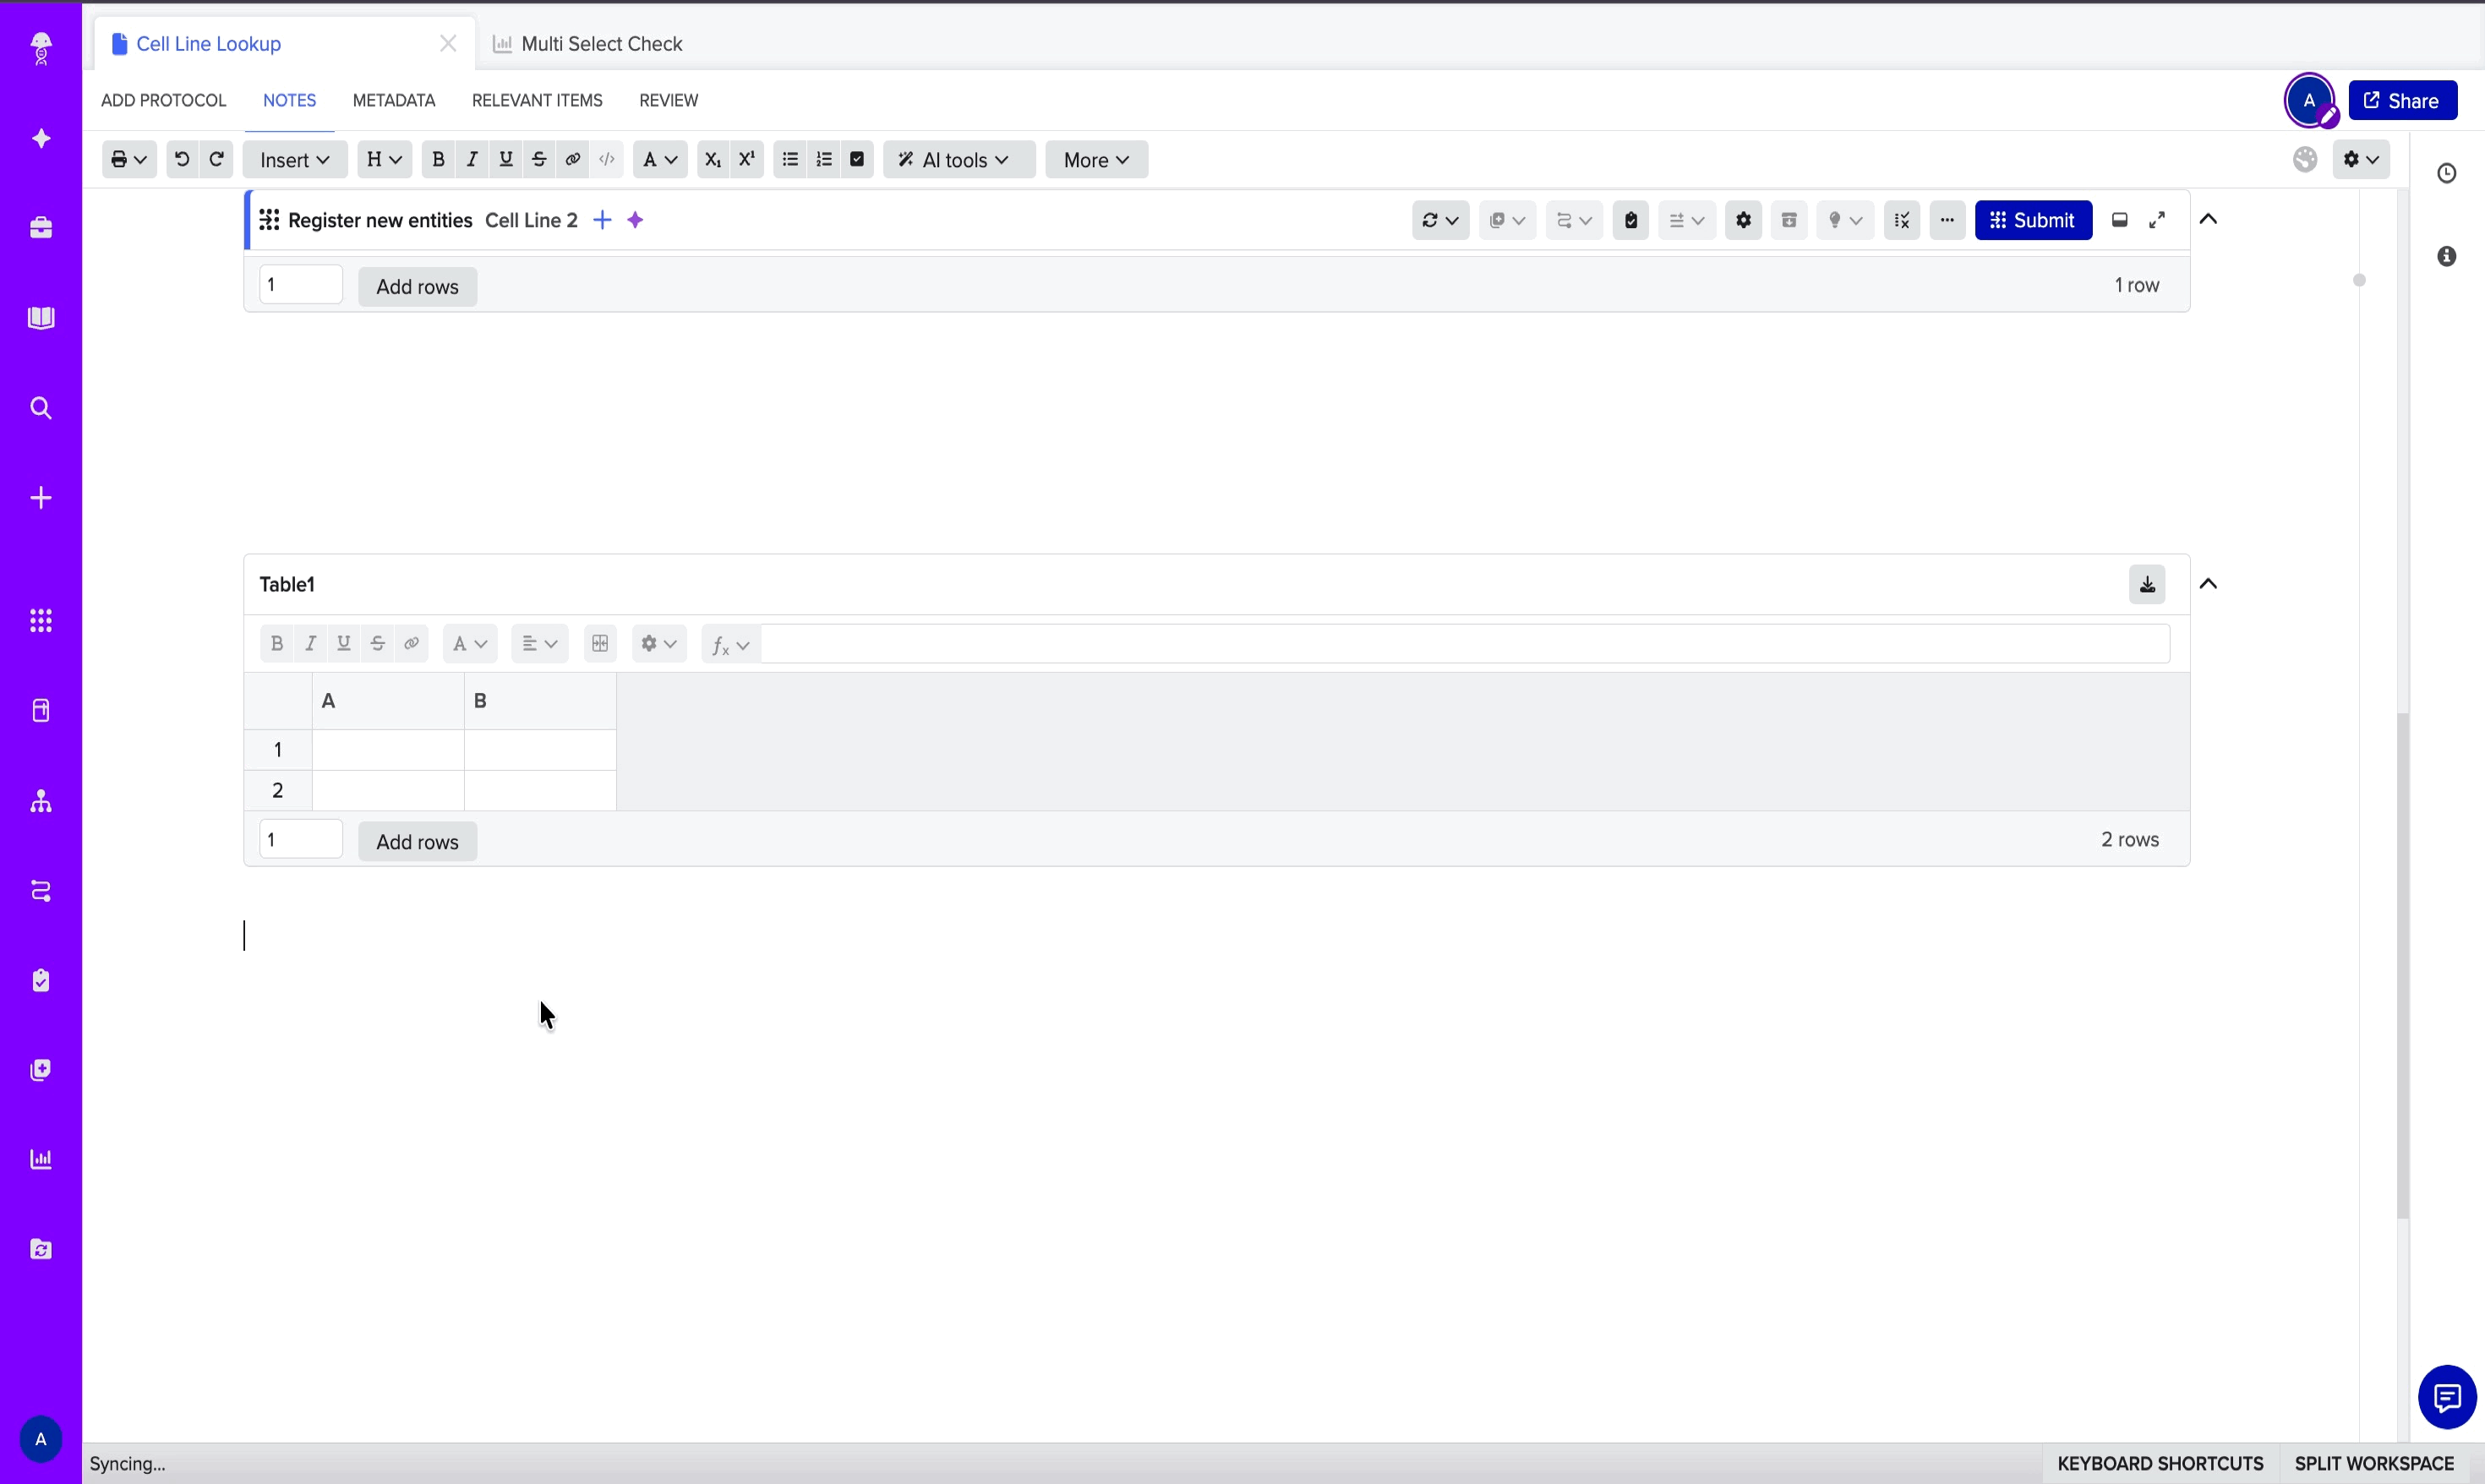Click the Submit button
2485x1484 pixels.
pos(2032,220)
